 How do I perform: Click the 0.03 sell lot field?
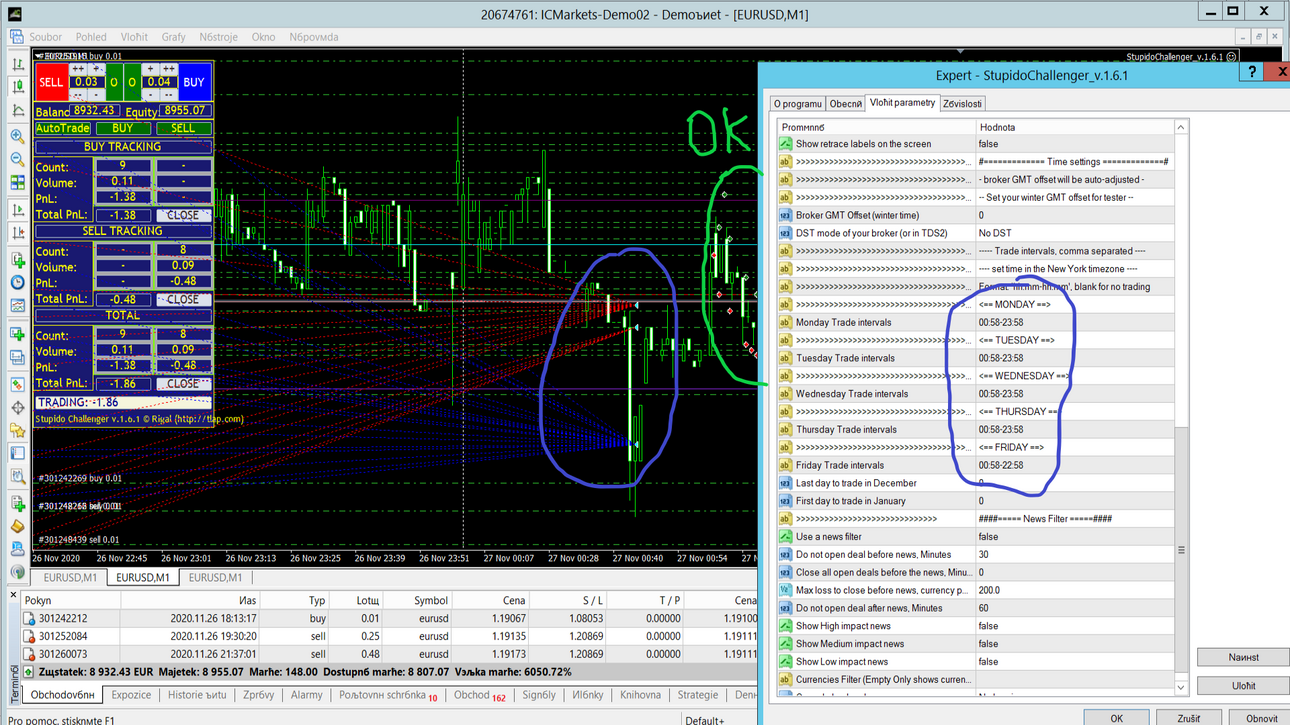click(x=86, y=82)
